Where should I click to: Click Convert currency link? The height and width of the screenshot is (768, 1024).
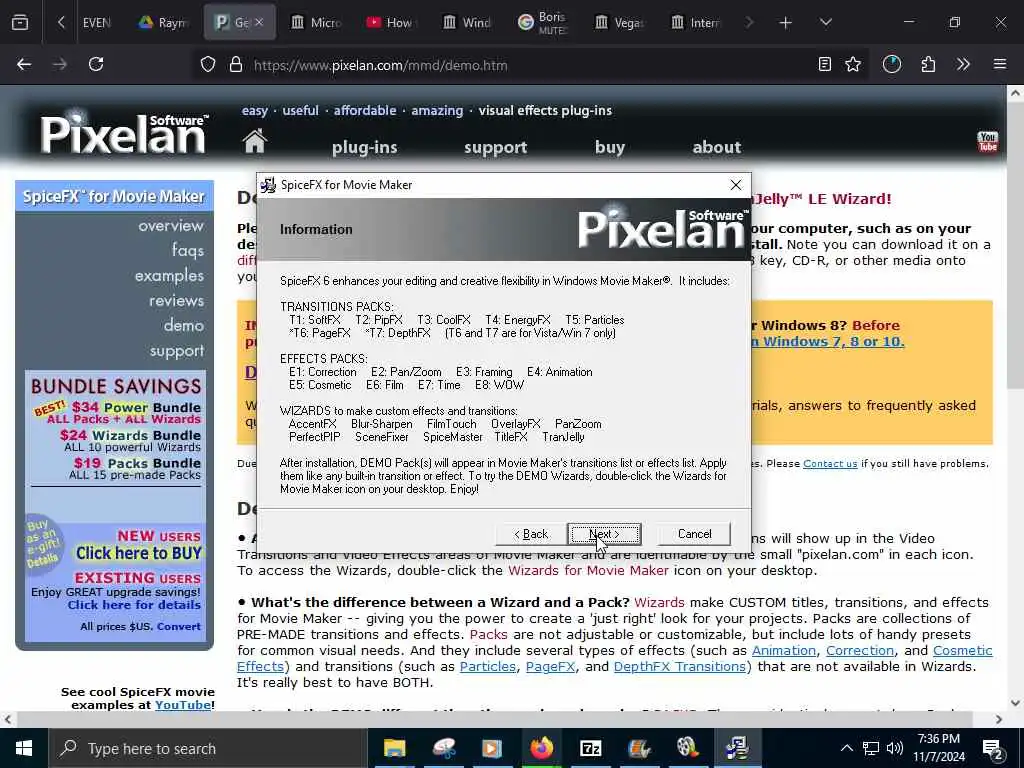[x=179, y=626]
